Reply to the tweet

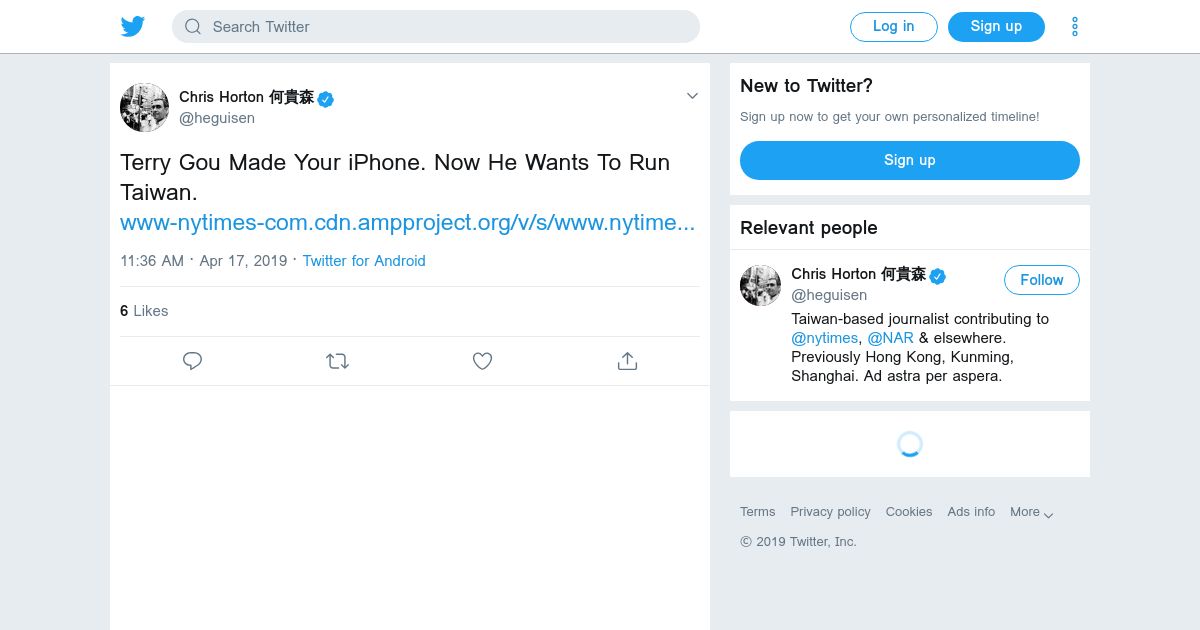point(193,361)
